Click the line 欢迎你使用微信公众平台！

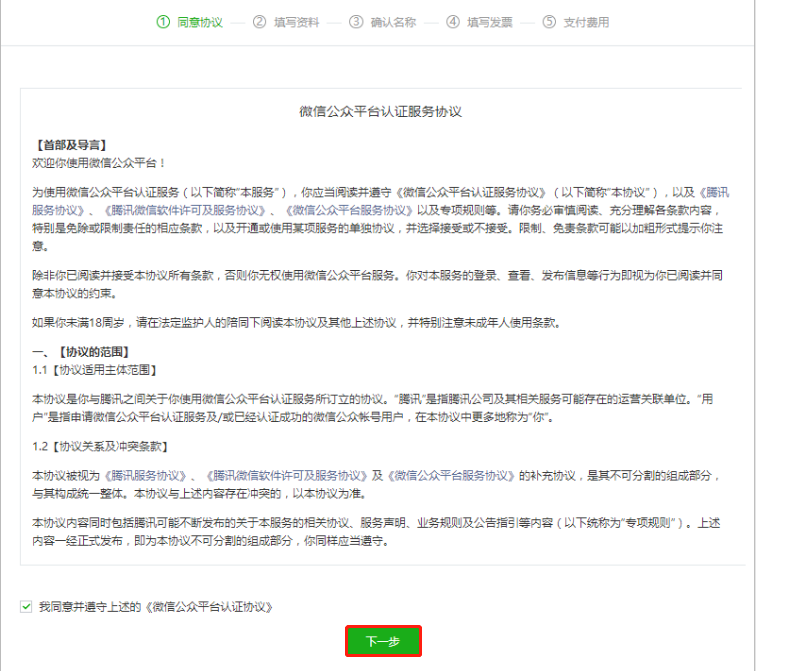(99, 163)
